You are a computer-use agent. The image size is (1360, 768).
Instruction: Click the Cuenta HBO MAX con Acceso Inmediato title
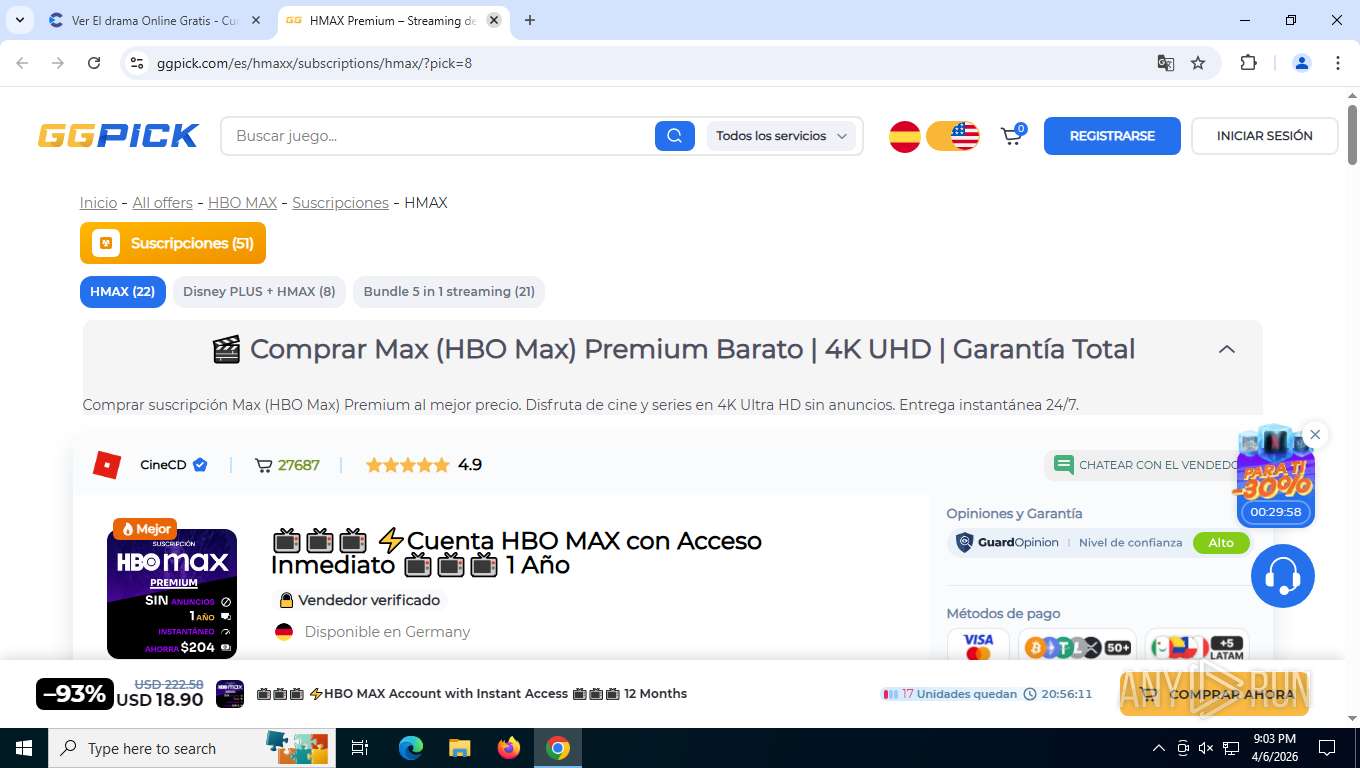coord(516,553)
